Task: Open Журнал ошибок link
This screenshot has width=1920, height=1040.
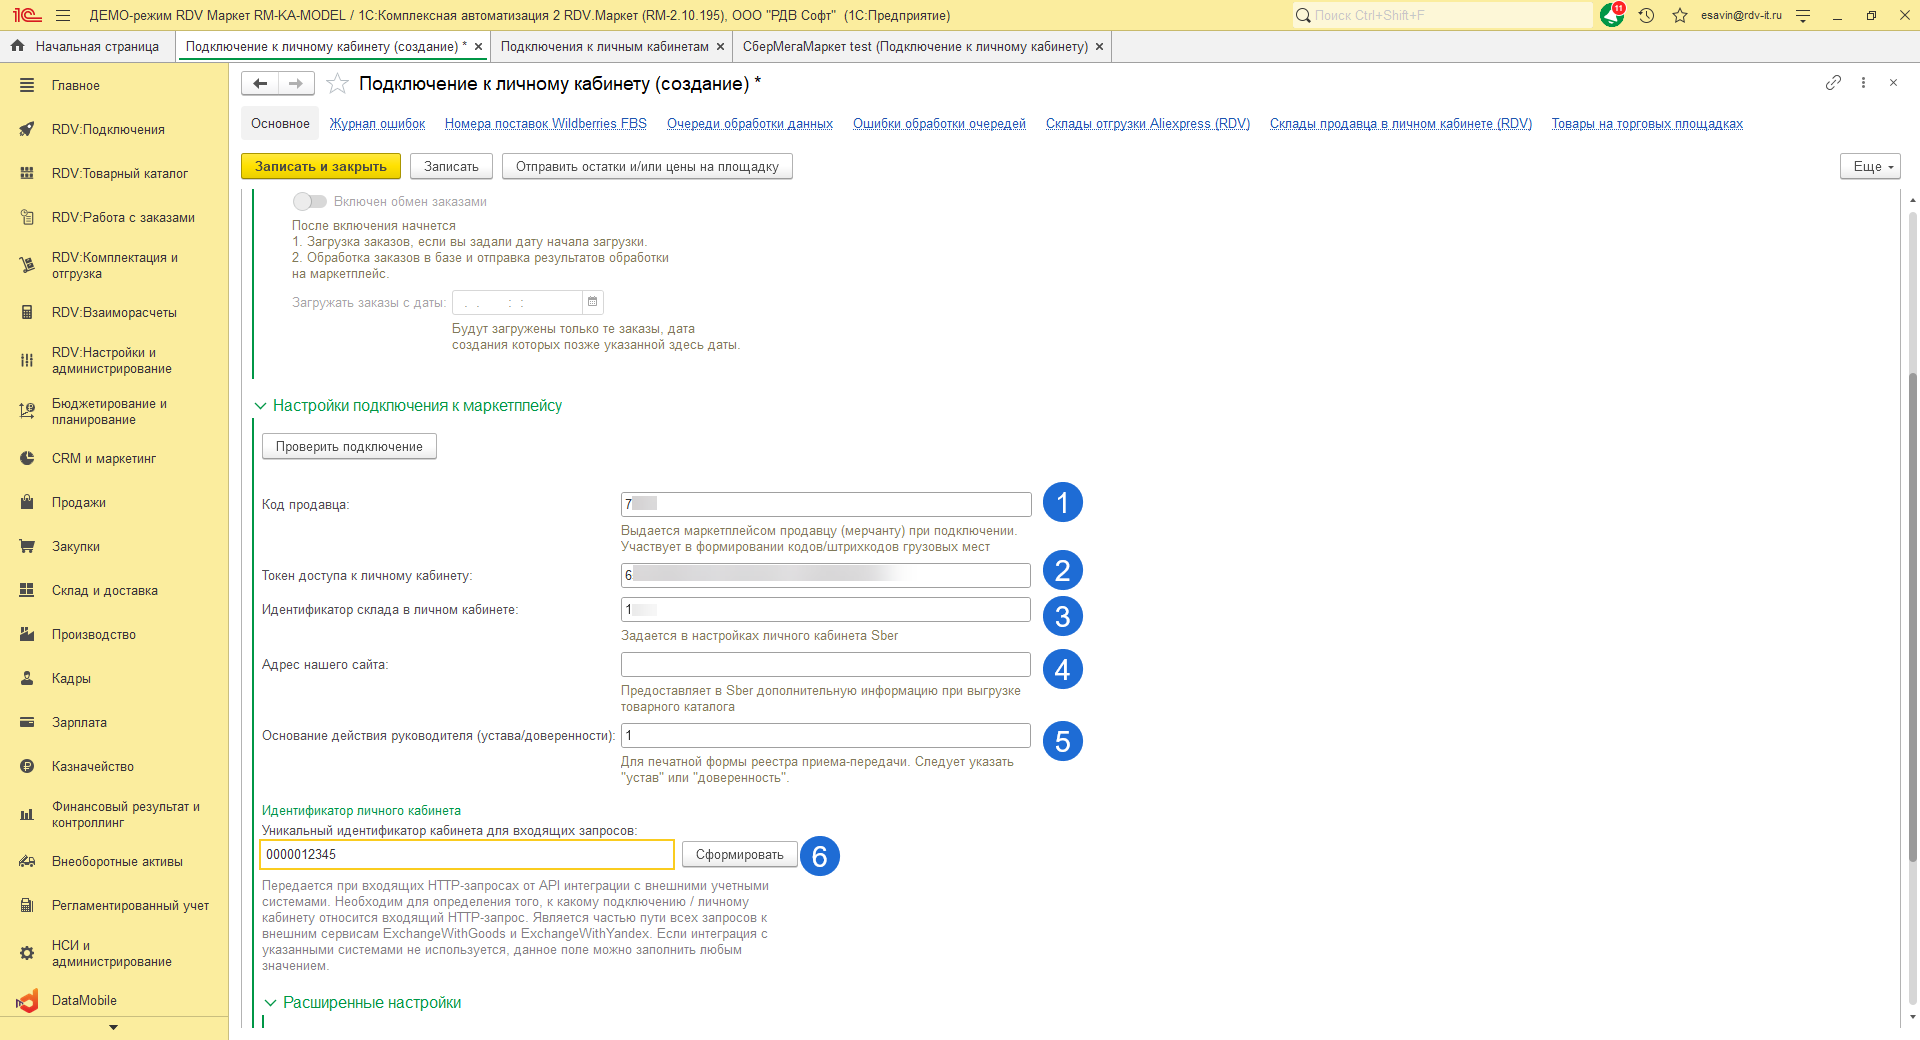Action: [x=378, y=124]
